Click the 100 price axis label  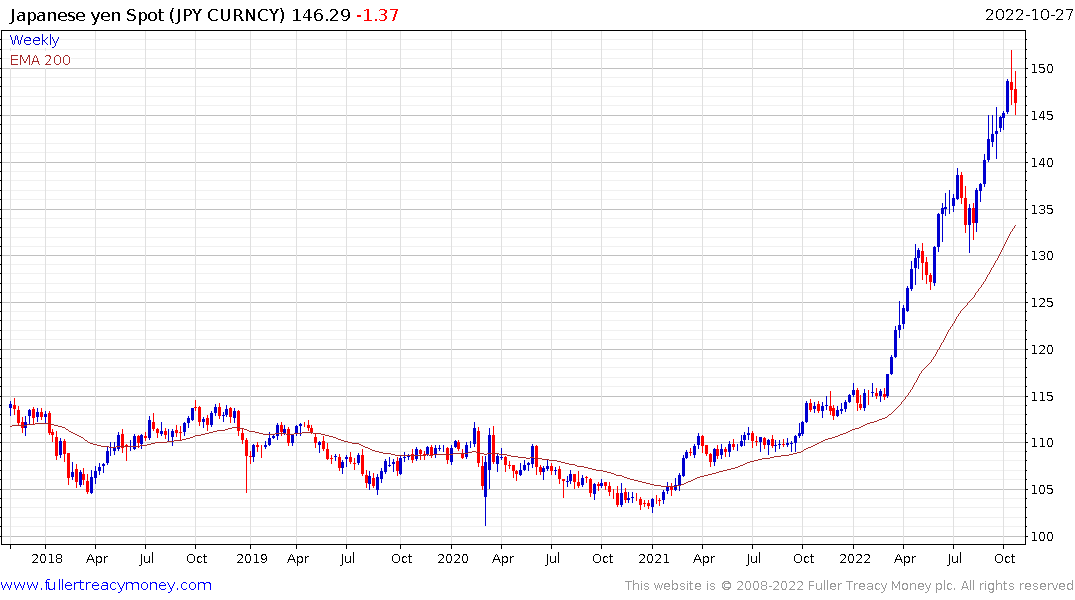point(1043,537)
